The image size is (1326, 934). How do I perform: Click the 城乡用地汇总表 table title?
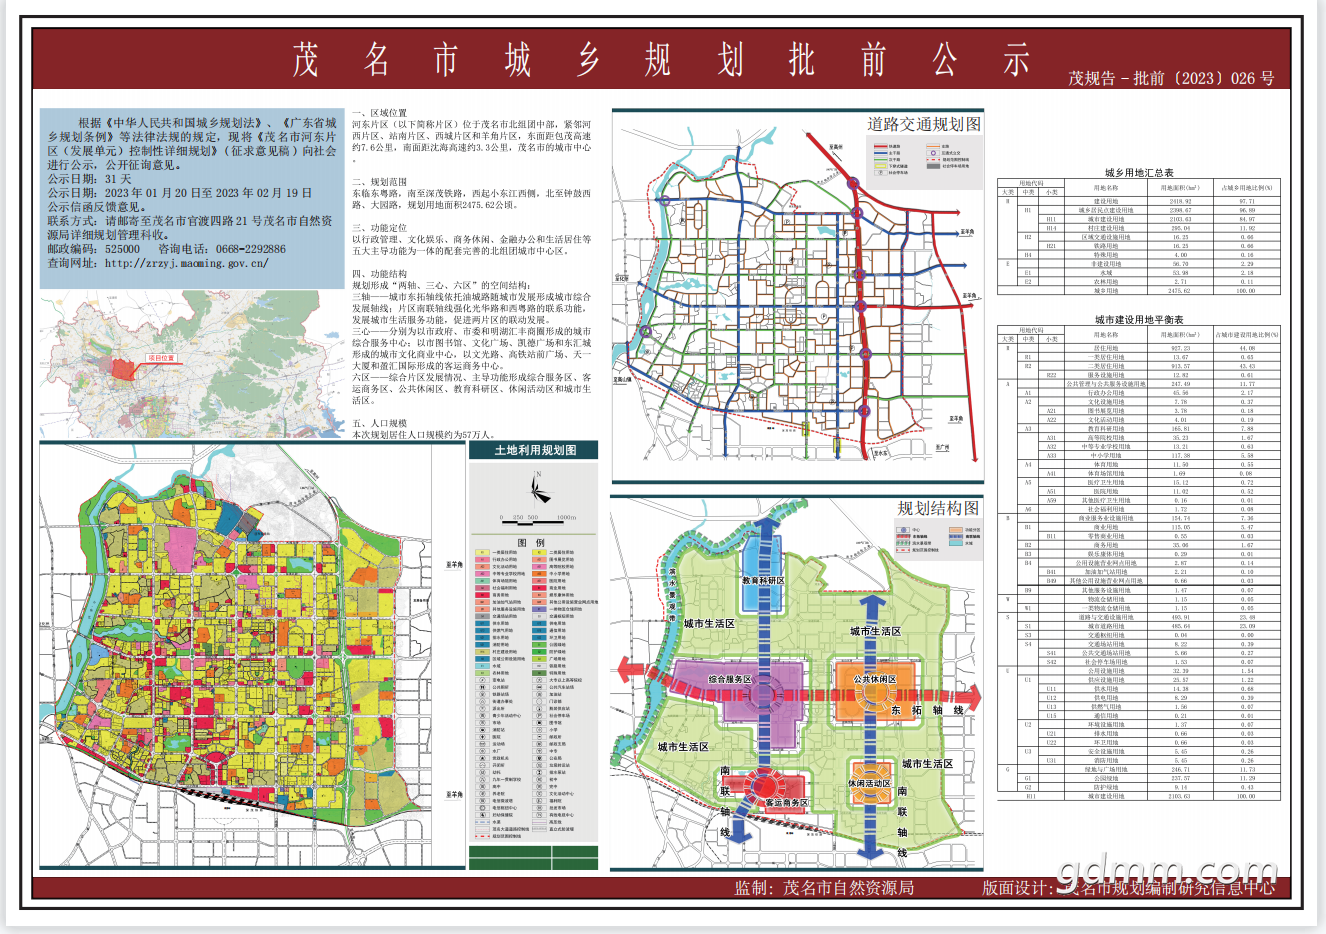[x=1139, y=173]
